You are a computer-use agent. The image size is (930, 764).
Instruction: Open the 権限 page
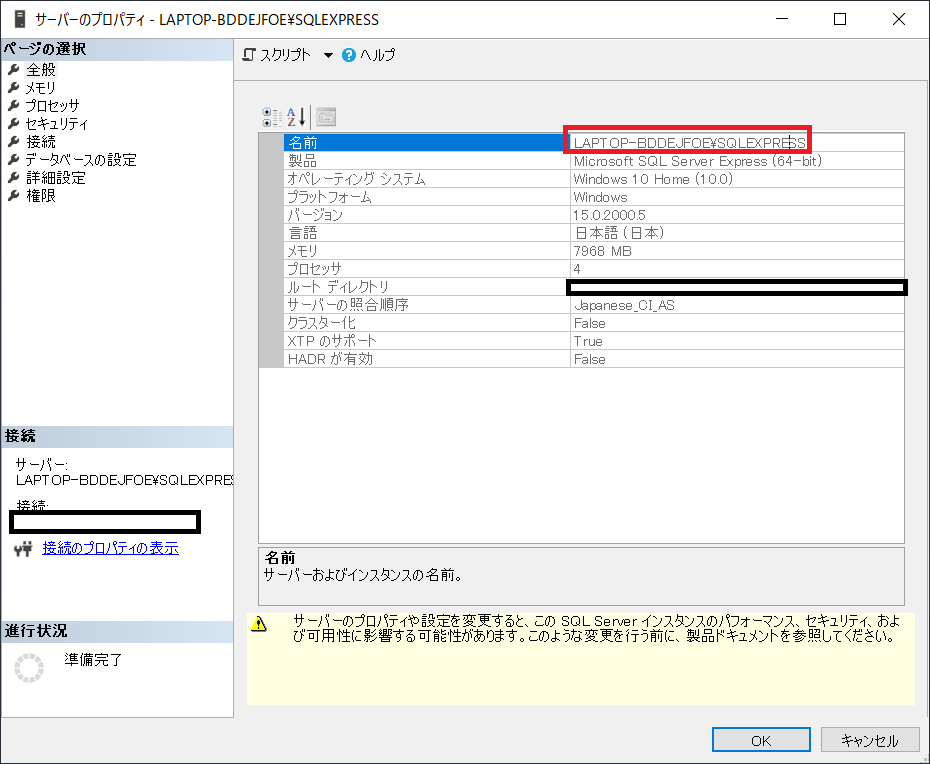pos(41,195)
